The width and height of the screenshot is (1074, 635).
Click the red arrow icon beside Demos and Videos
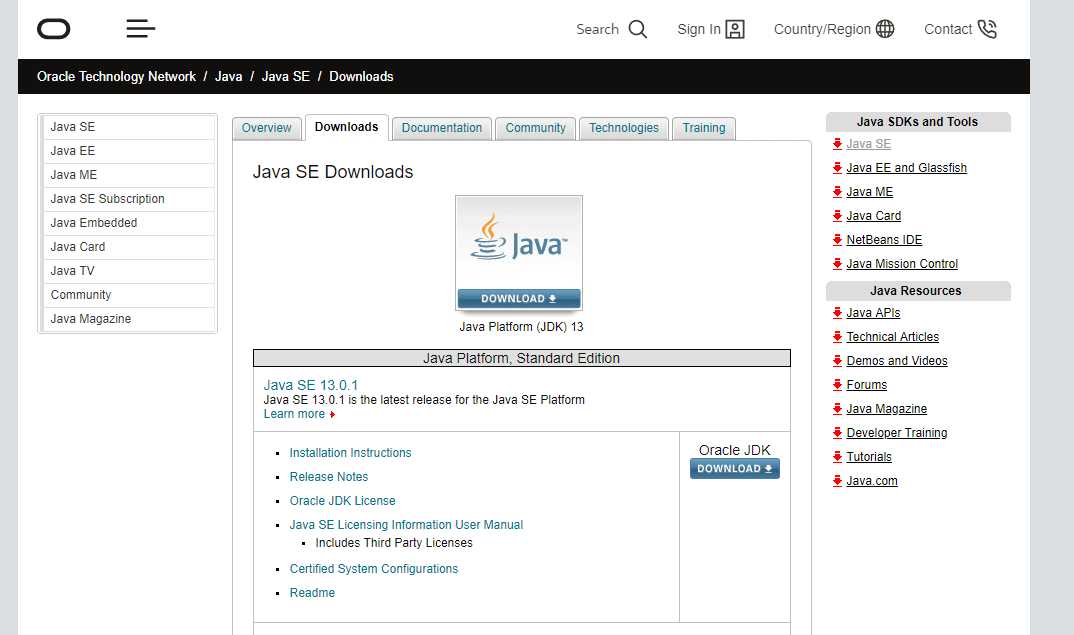tap(837, 361)
